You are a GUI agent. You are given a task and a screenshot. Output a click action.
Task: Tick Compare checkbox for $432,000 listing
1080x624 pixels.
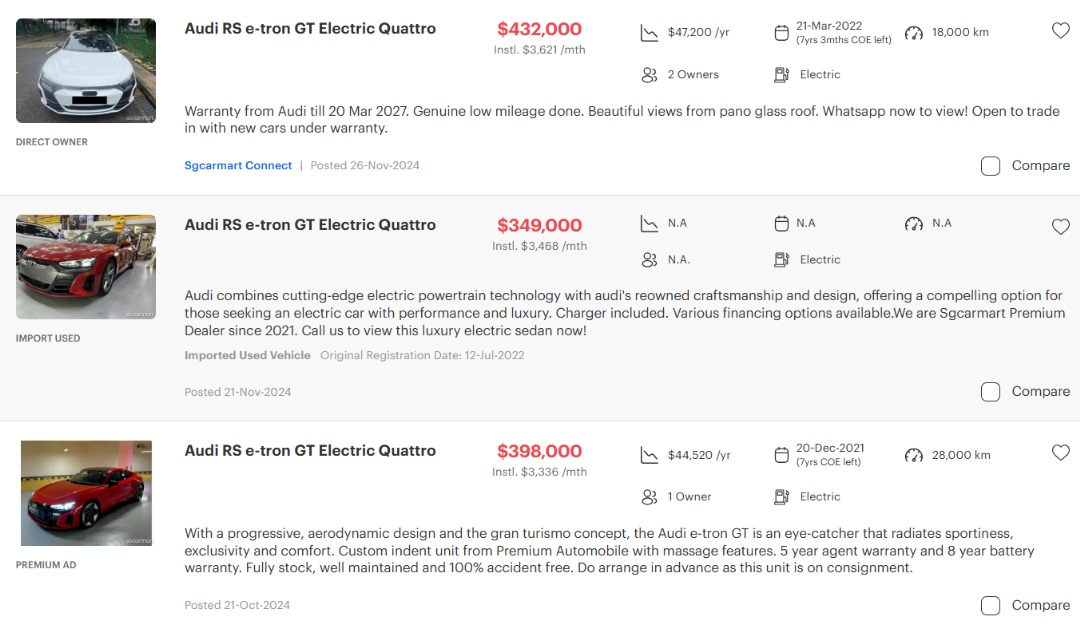click(x=990, y=166)
